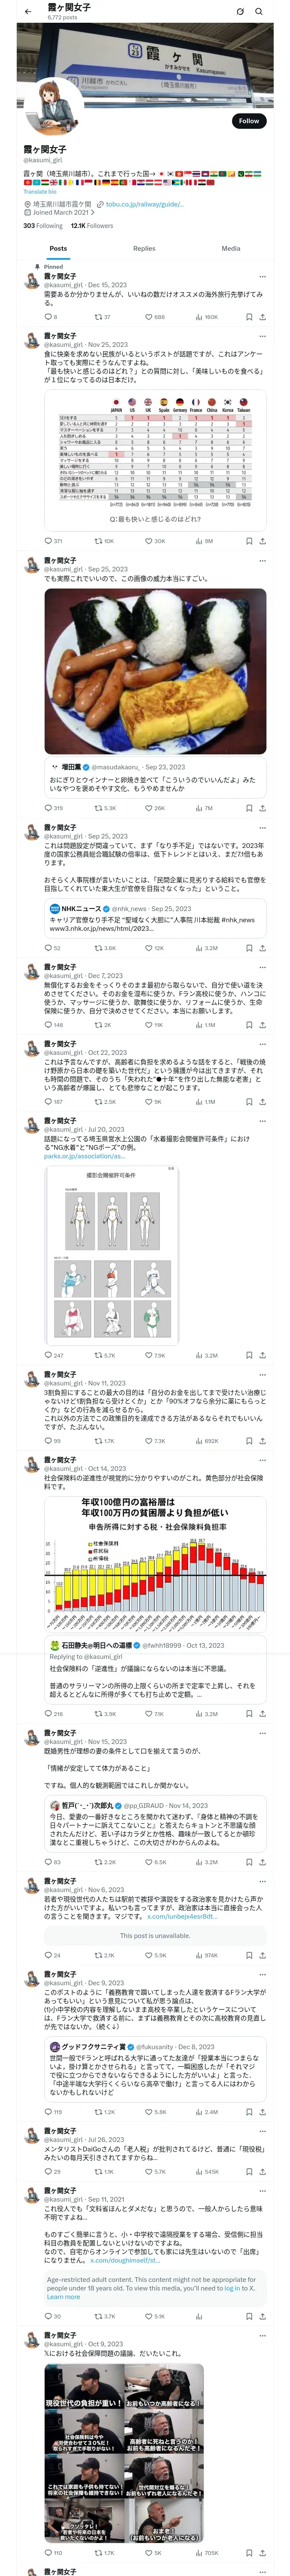Click the refresh icon beside search

click(239, 11)
